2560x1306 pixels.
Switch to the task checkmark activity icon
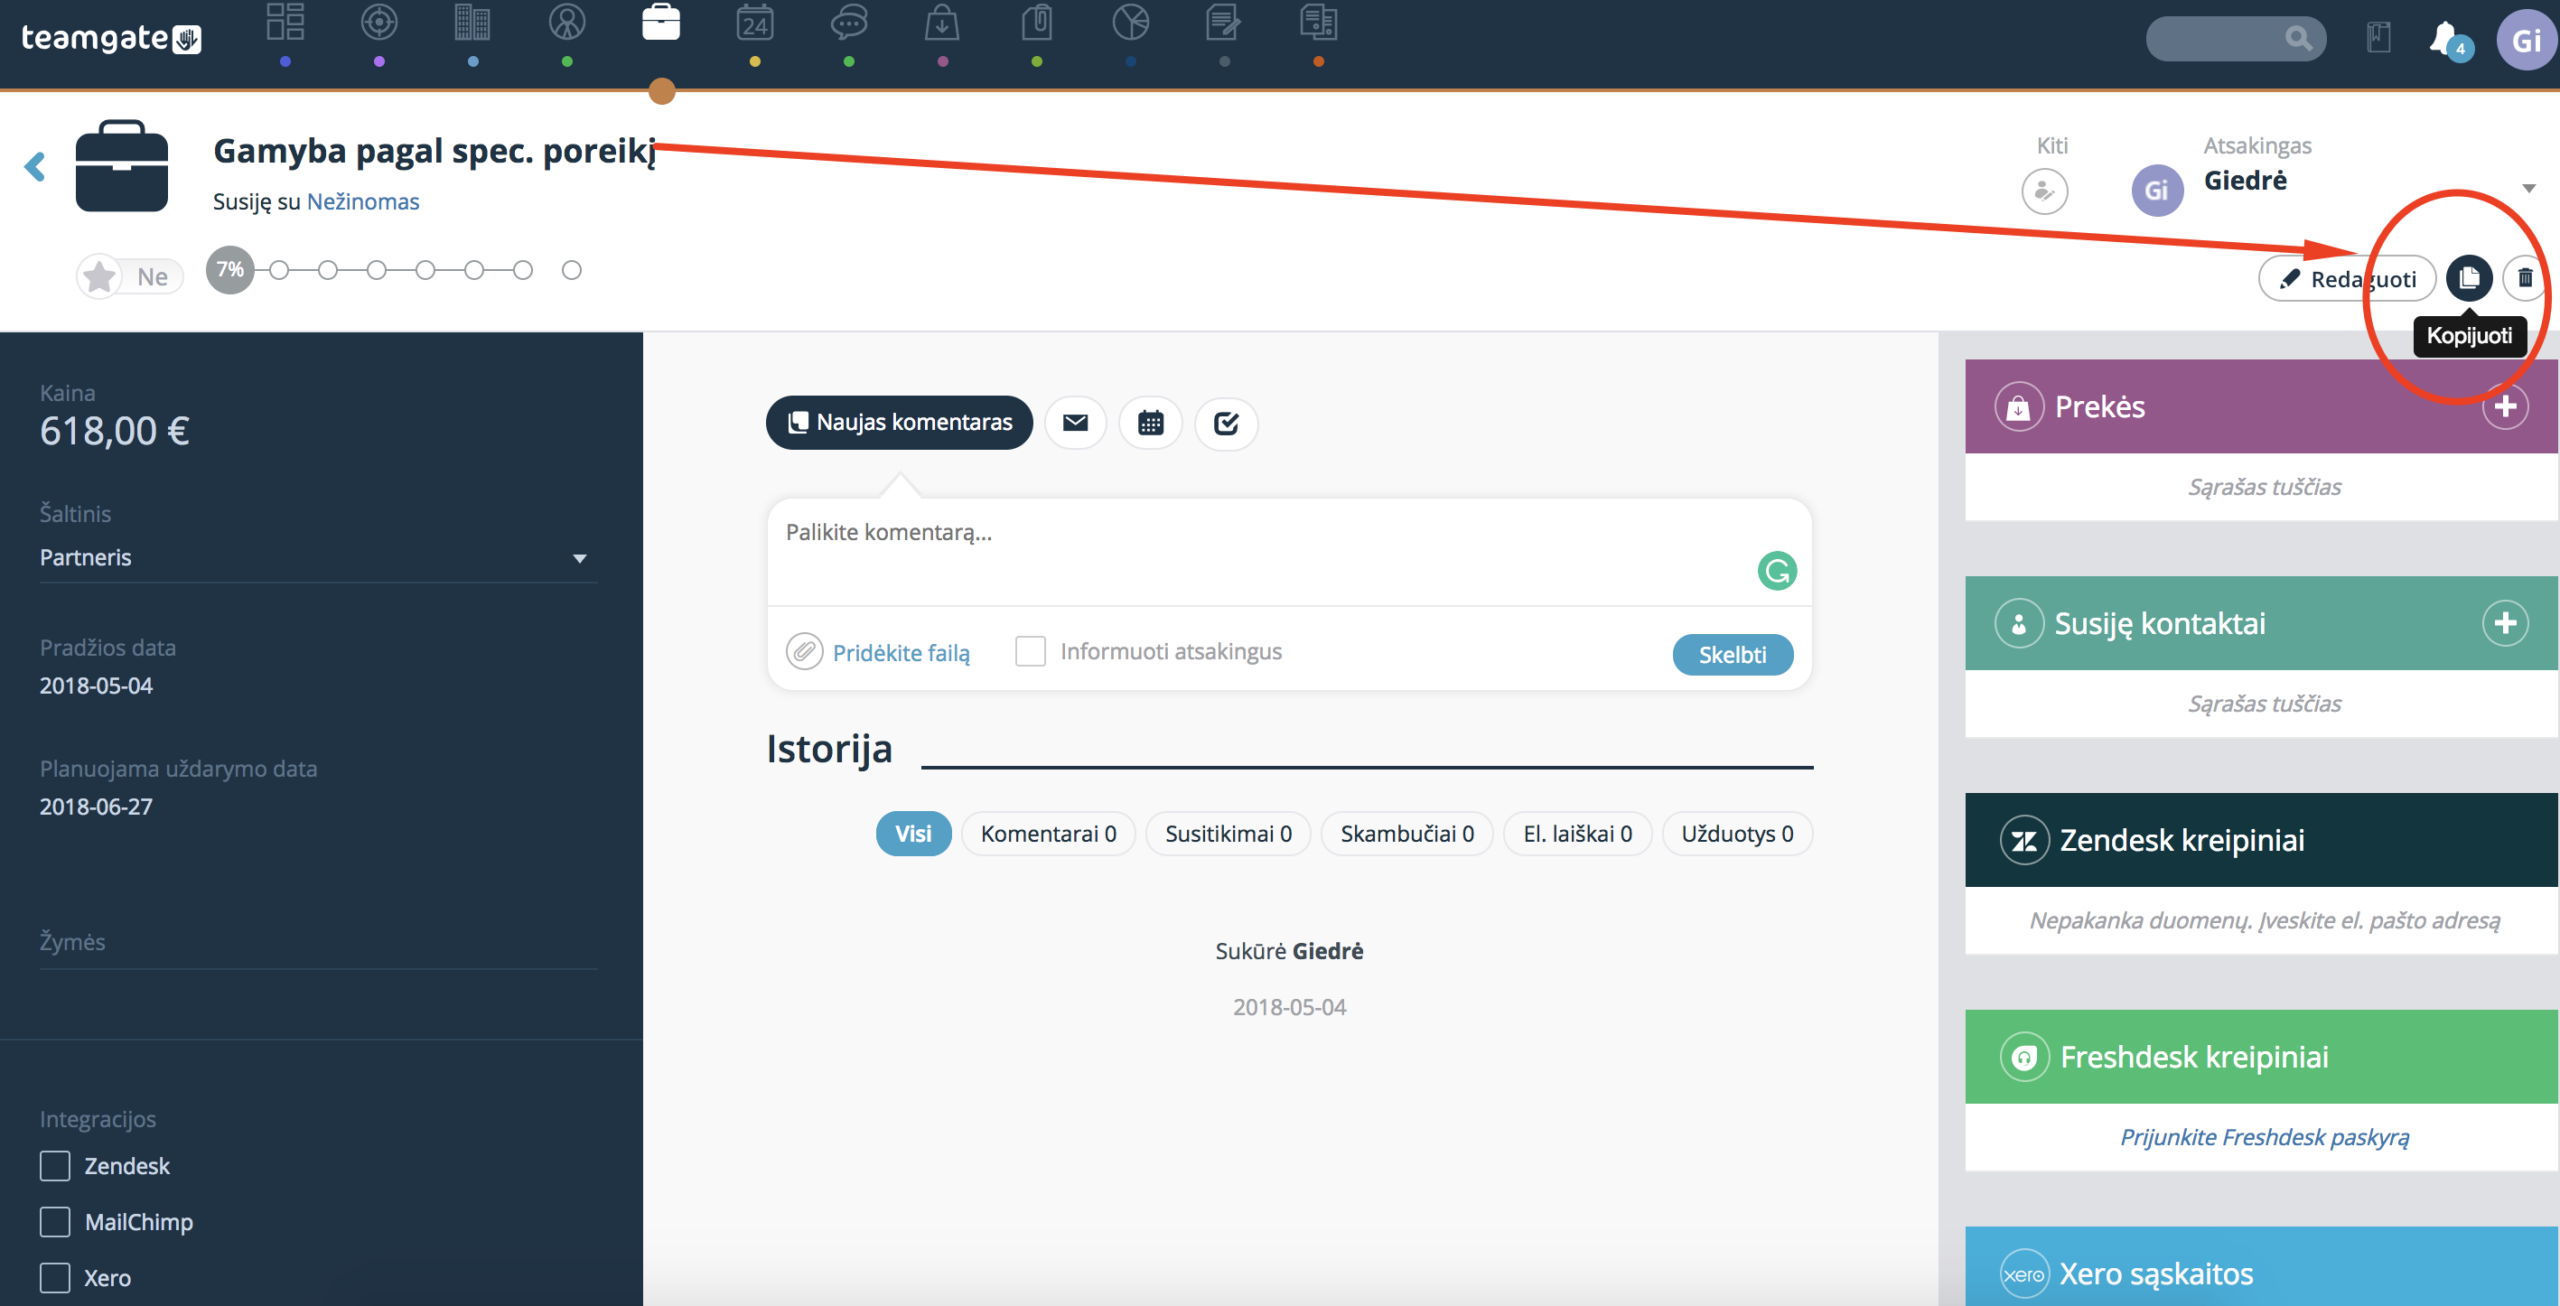pyautogui.click(x=1226, y=423)
